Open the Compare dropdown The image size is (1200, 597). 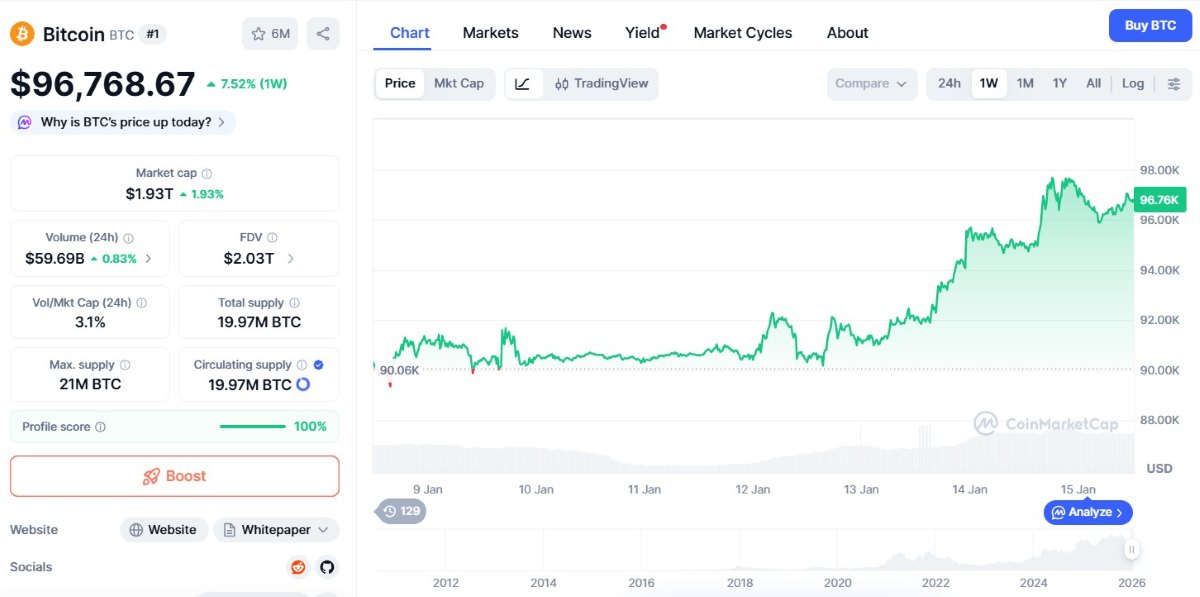tap(872, 84)
